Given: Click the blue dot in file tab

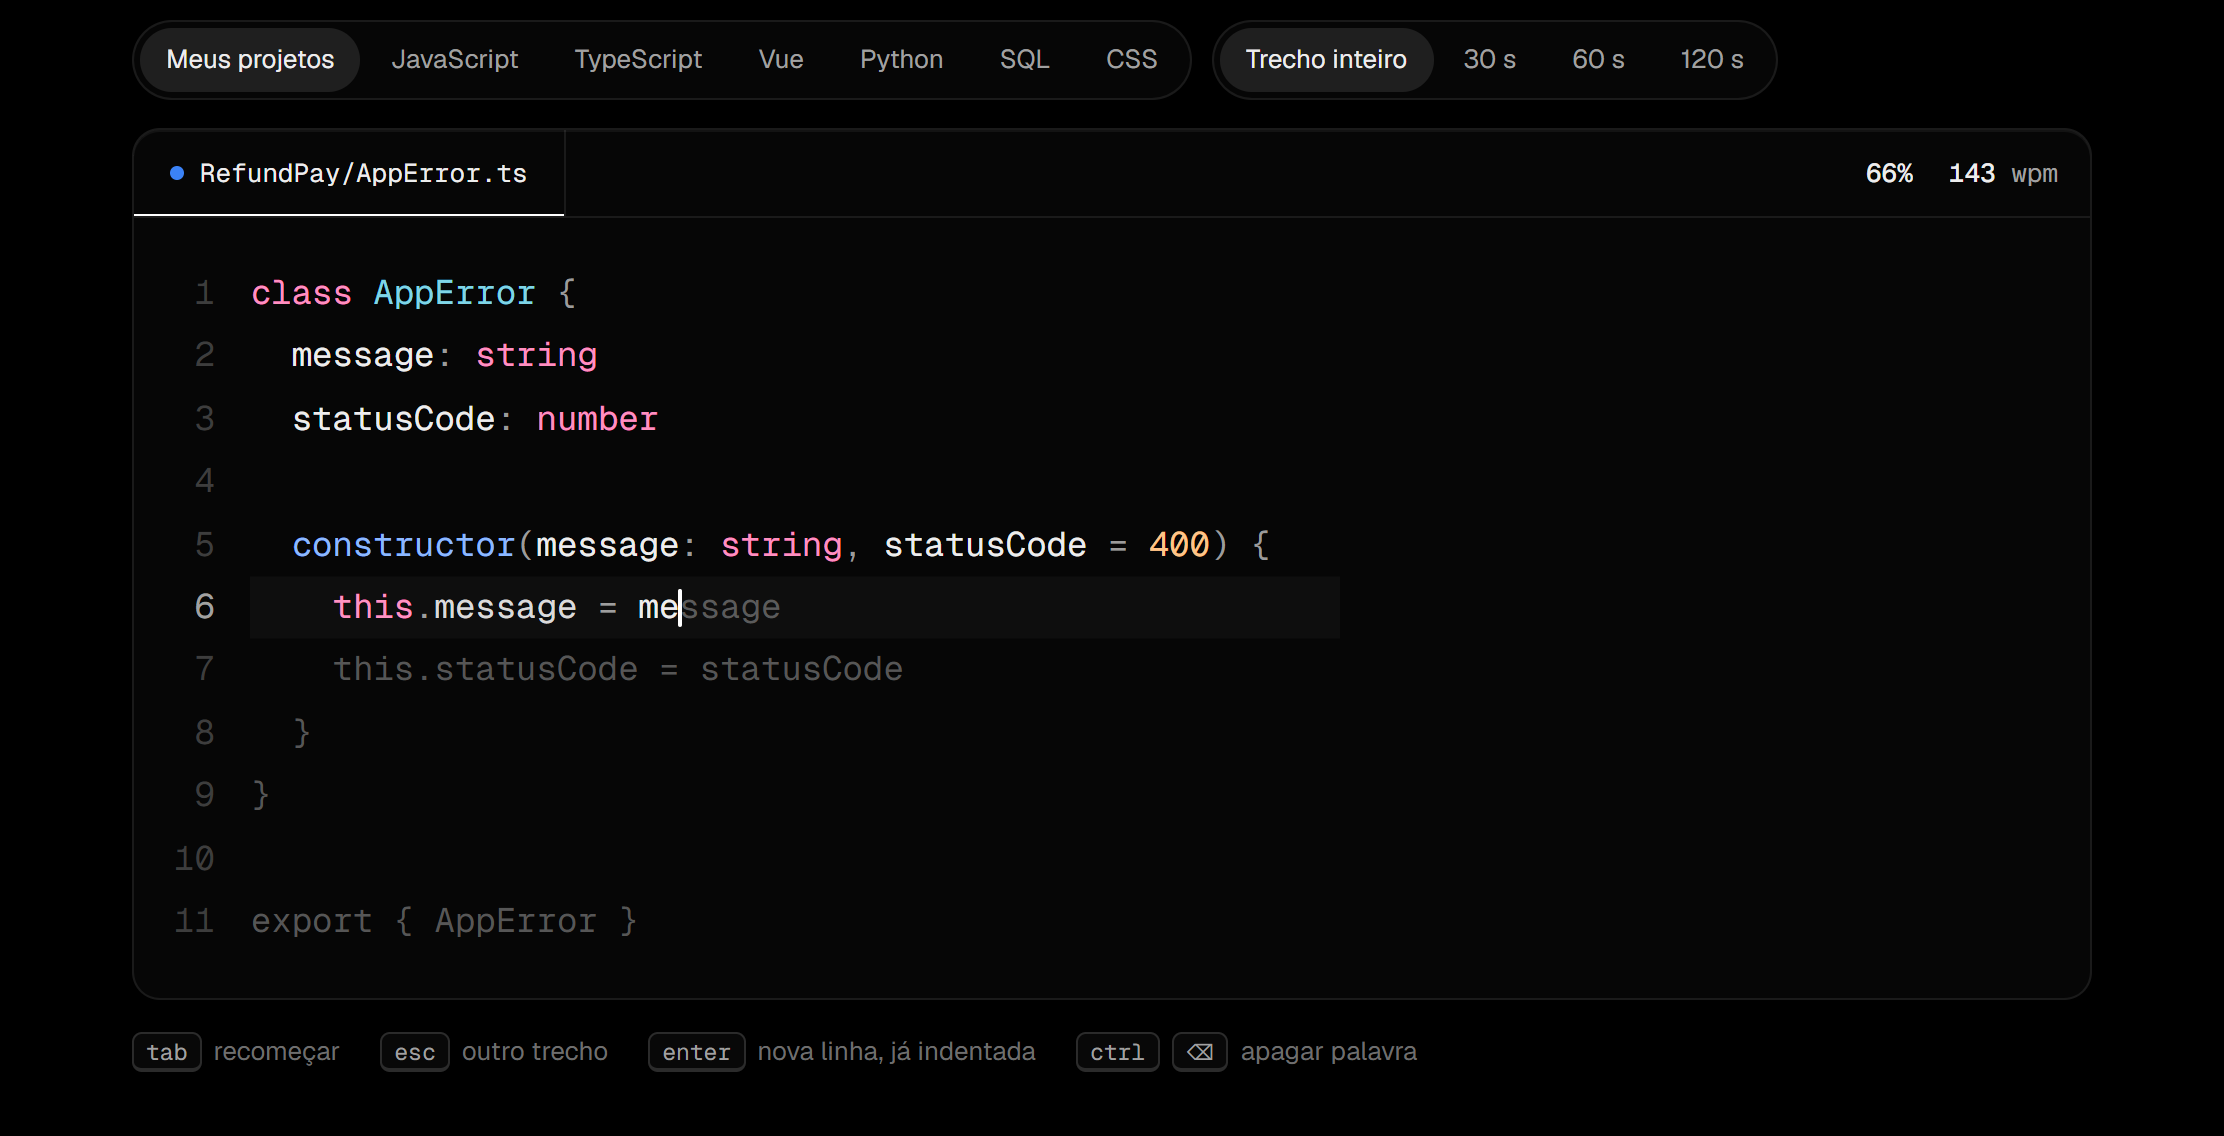Looking at the screenshot, I should [x=177, y=173].
